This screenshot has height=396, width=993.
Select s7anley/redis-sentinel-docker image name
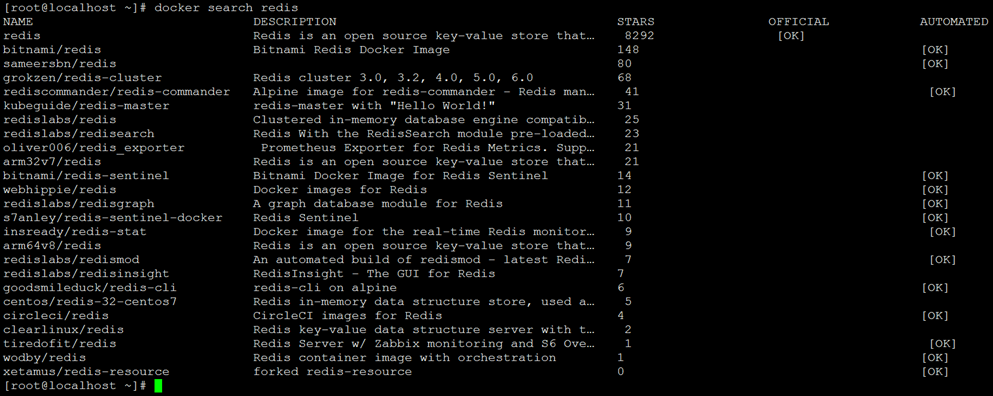coord(113,217)
